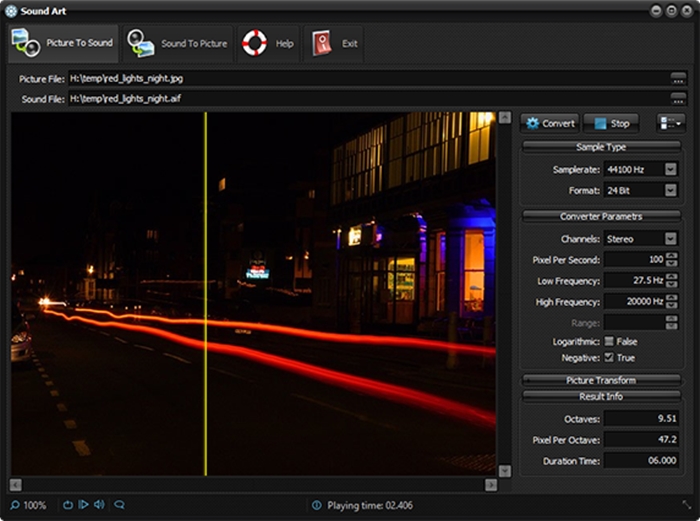Expand the Picture Transform section
The height and width of the screenshot is (521, 700).
pyautogui.click(x=601, y=380)
